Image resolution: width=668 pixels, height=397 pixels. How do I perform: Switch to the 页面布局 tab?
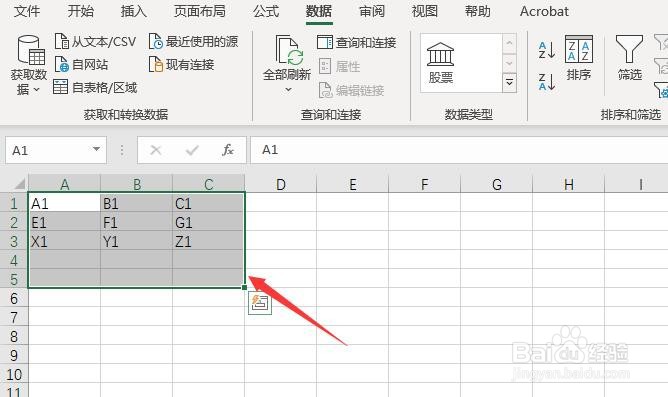(x=199, y=11)
